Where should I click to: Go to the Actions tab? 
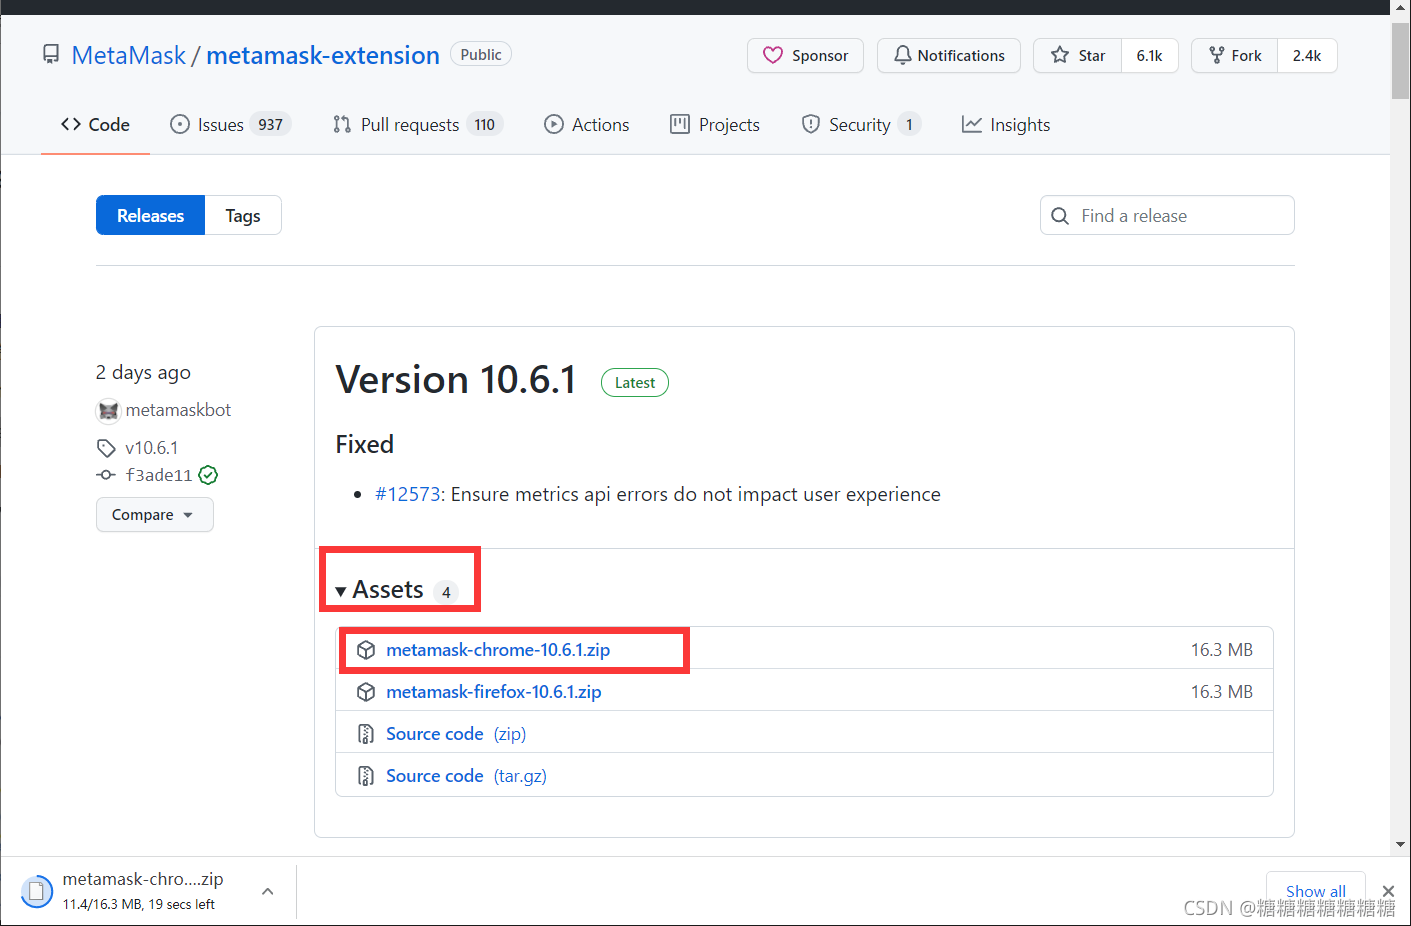(x=587, y=125)
